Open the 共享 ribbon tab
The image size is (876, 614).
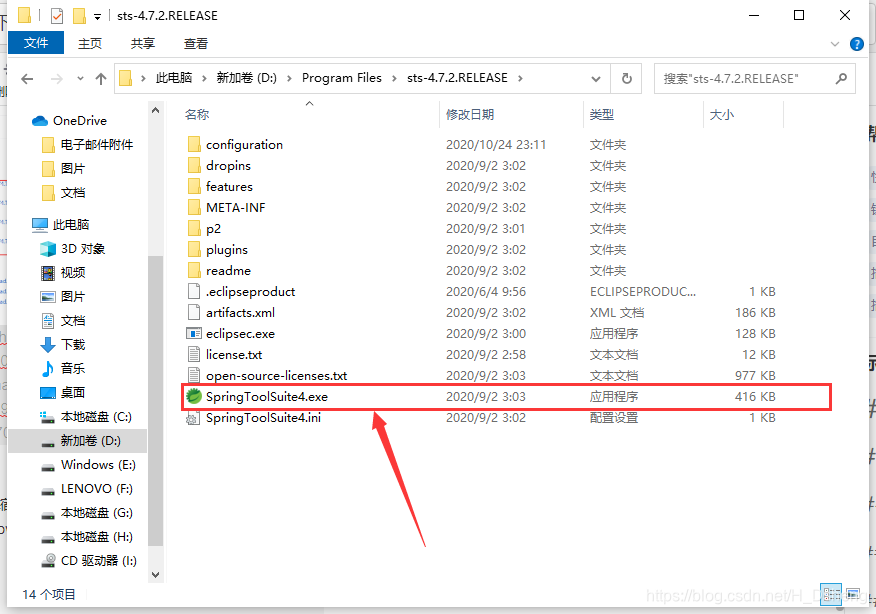click(143, 43)
